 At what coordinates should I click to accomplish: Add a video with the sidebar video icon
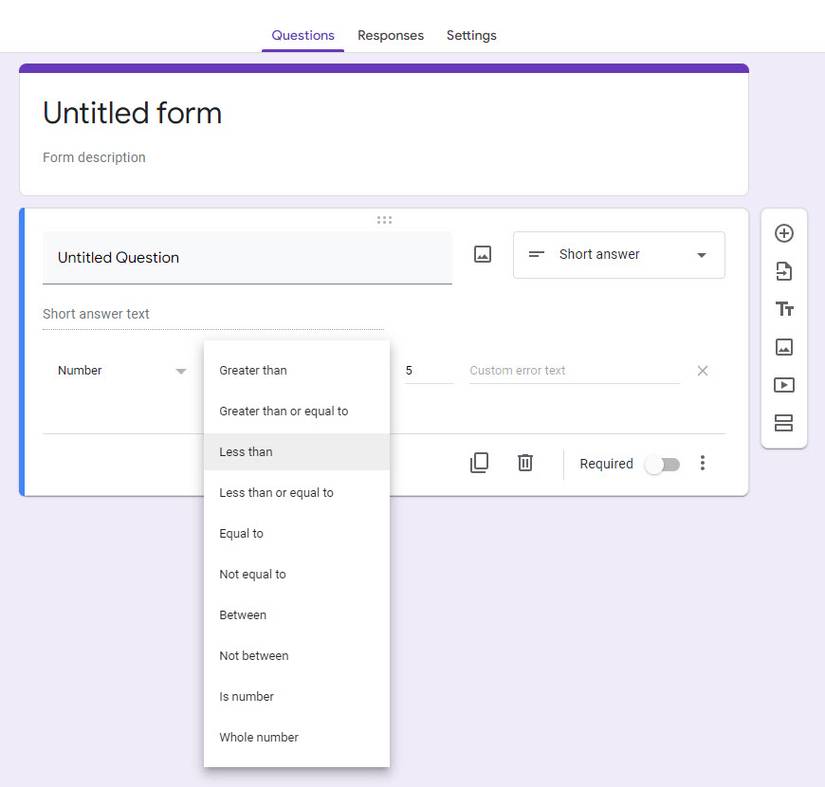point(784,384)
